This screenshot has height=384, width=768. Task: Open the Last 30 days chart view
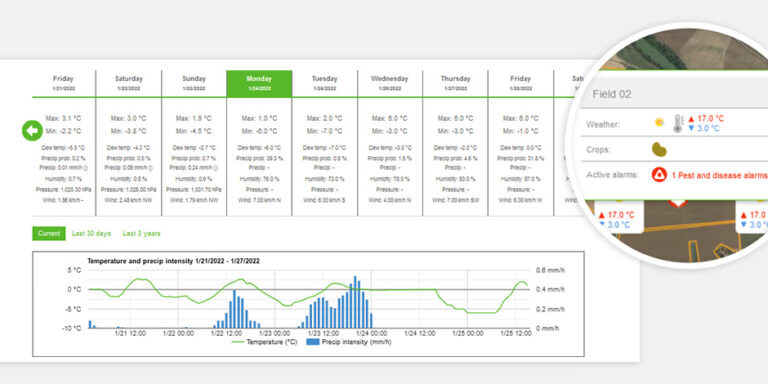[x=92, y=234]
